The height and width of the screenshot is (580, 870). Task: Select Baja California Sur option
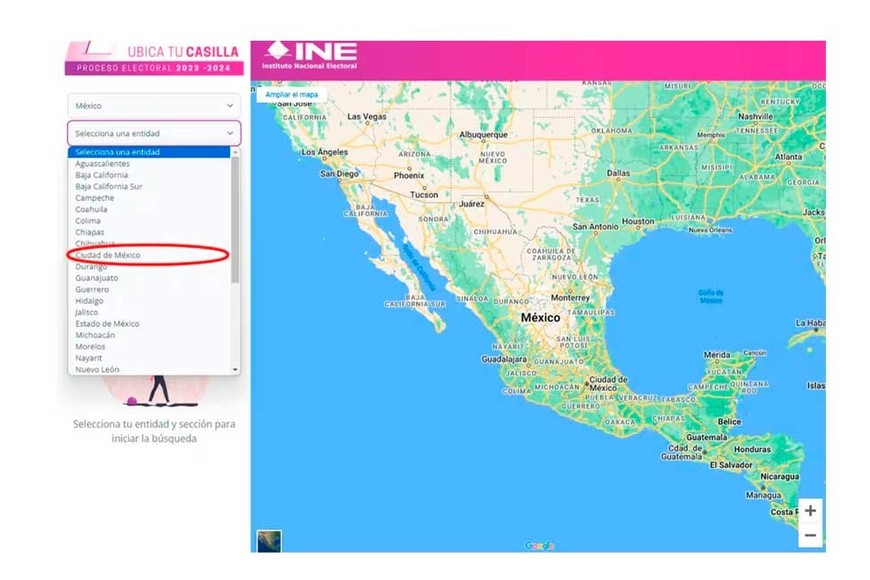click(109, 186)
